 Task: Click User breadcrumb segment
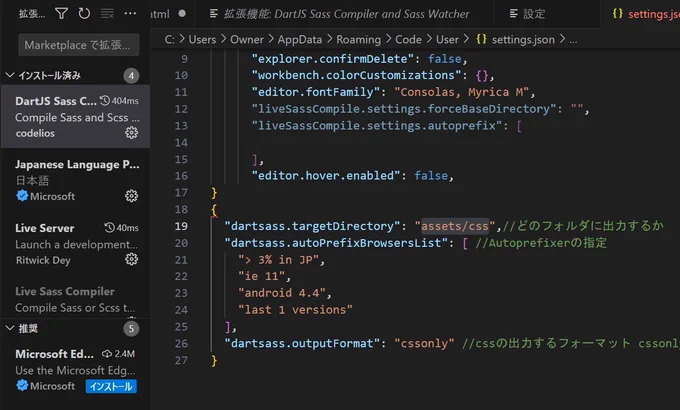[447, 39]
